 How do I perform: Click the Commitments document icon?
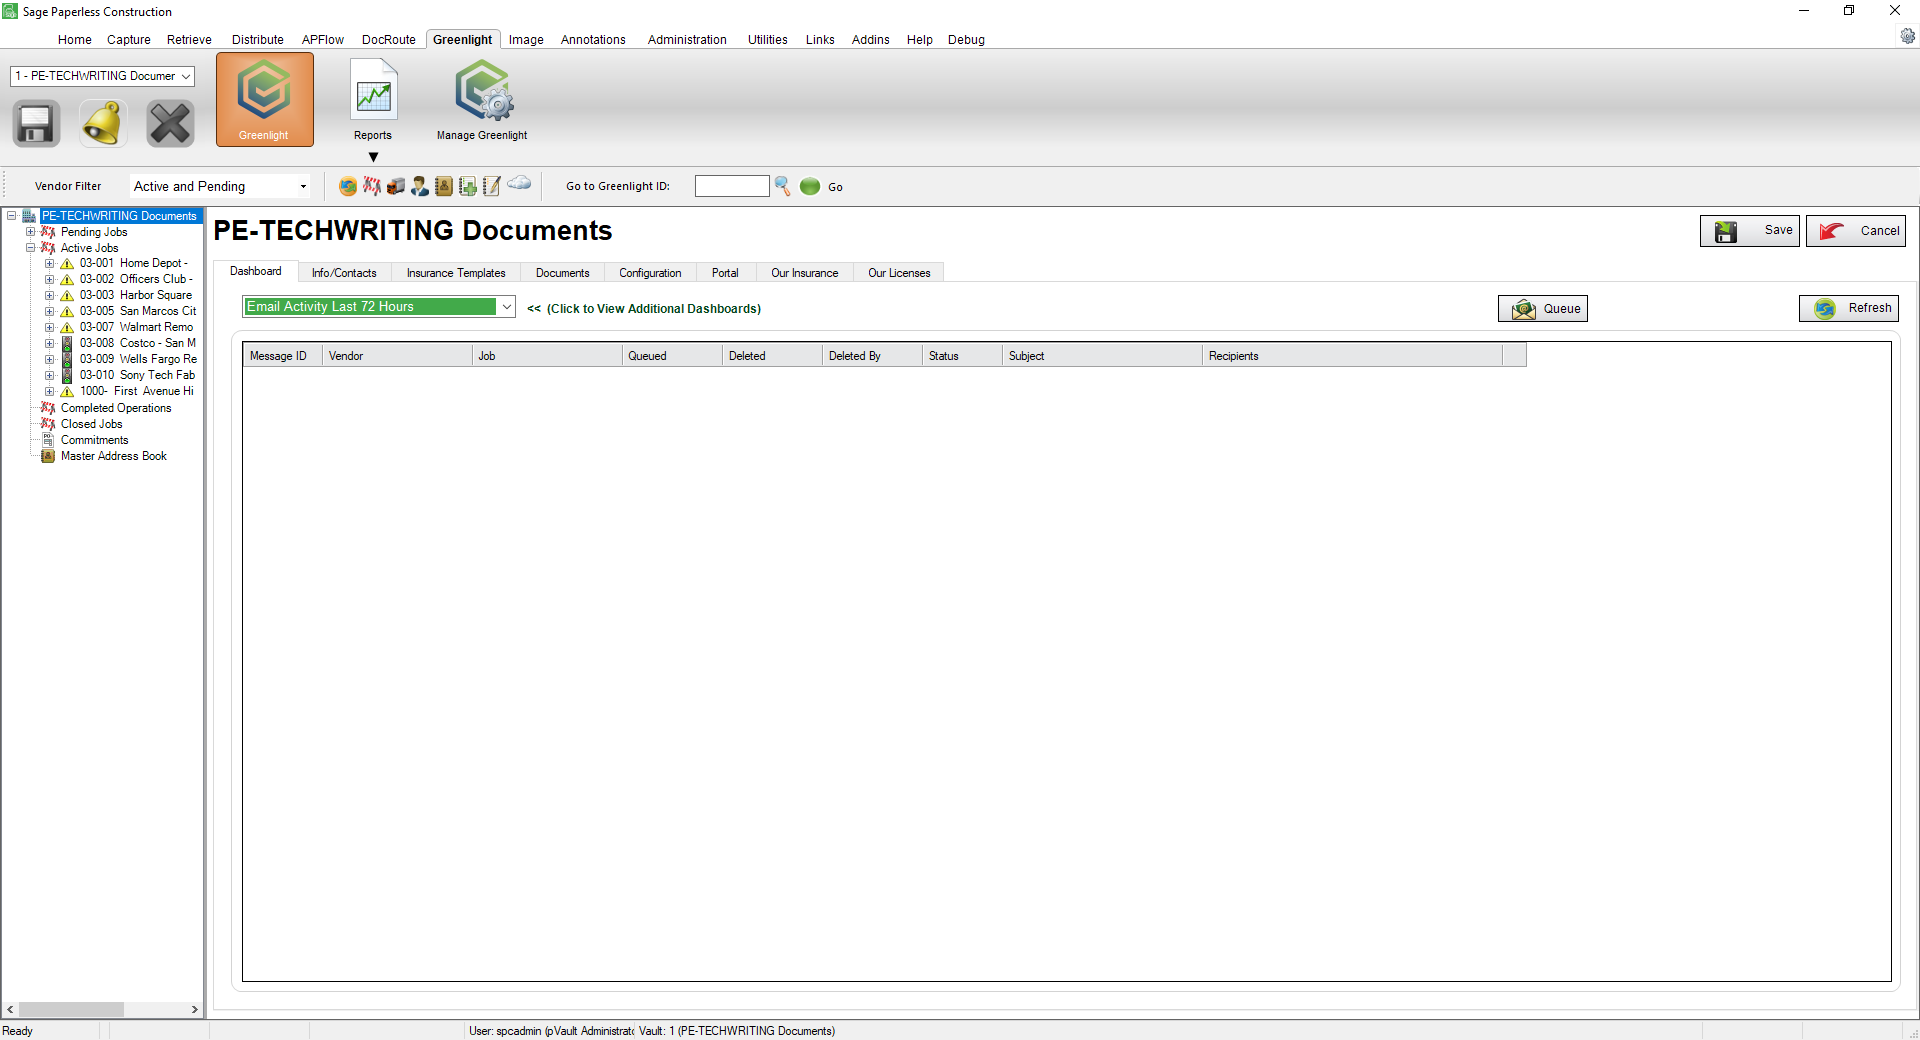coord(48,440)
